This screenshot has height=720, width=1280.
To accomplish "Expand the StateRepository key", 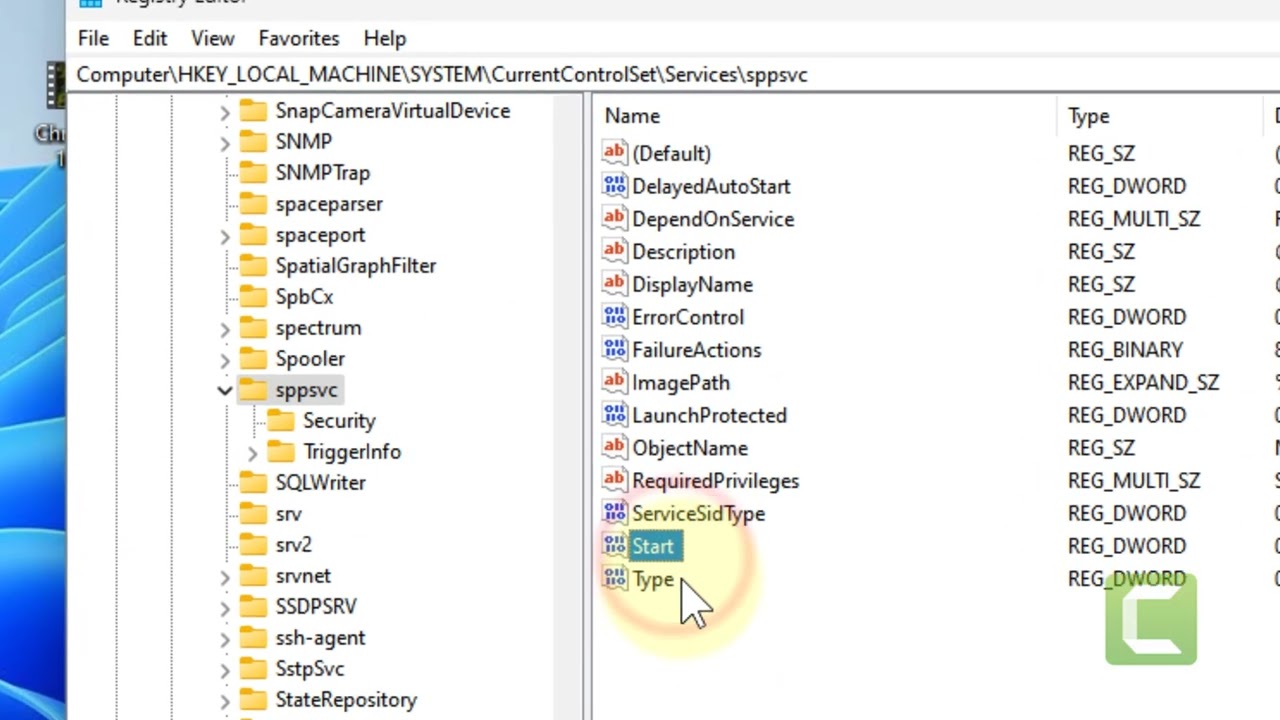I will click(x=225, y=700).
